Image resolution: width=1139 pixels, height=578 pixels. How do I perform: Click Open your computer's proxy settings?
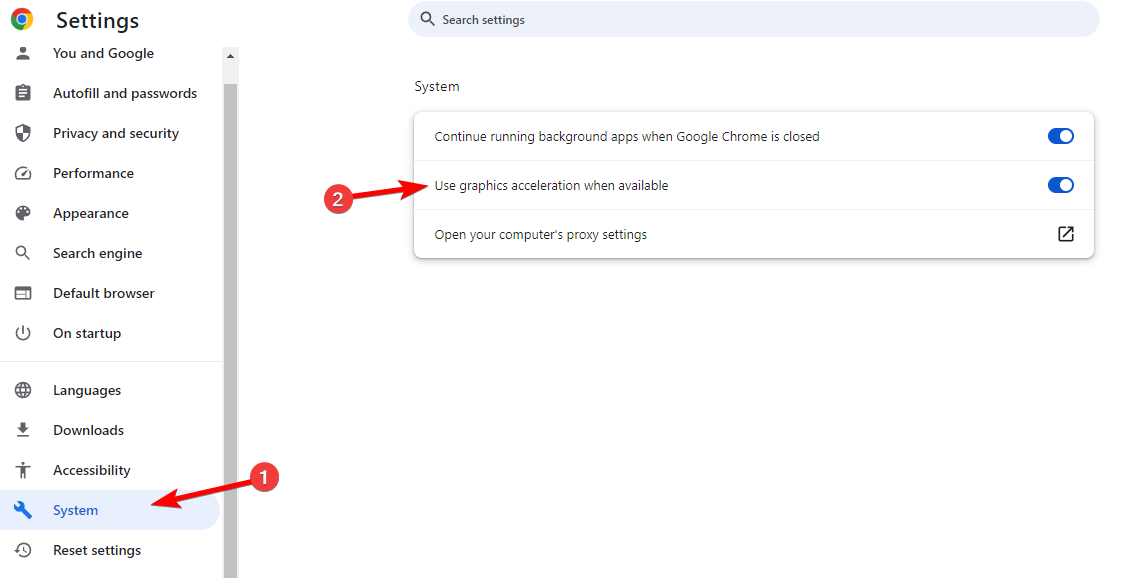point(540,235)
